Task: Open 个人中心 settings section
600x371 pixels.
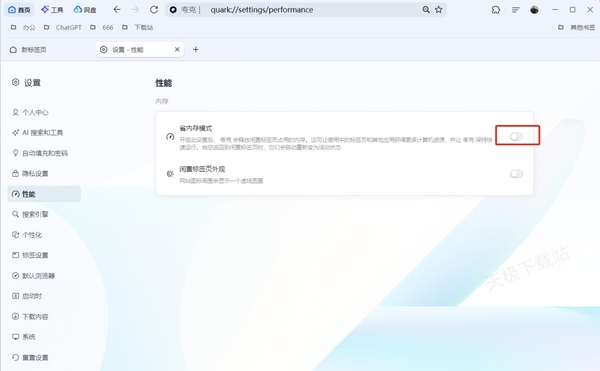Action: point(30,112)
